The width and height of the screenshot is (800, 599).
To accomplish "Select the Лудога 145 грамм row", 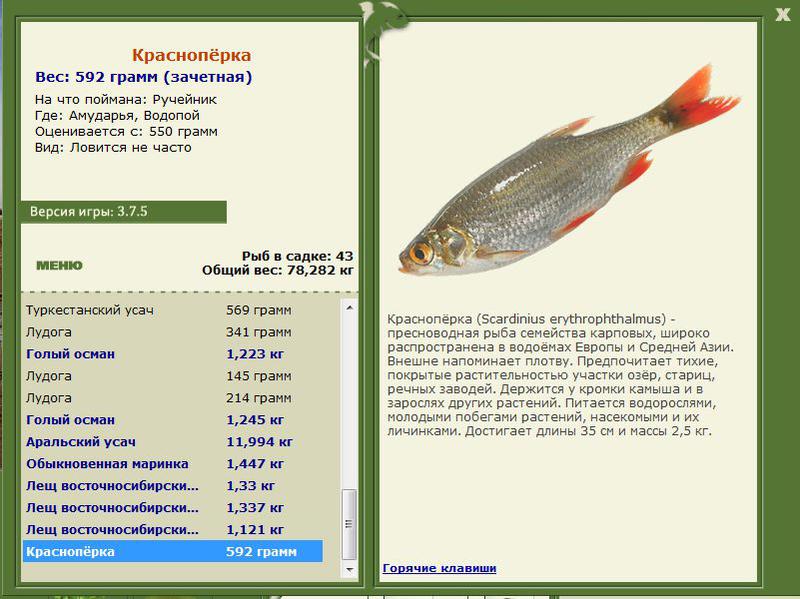I will pyautogui.click(x=172, y=376).
